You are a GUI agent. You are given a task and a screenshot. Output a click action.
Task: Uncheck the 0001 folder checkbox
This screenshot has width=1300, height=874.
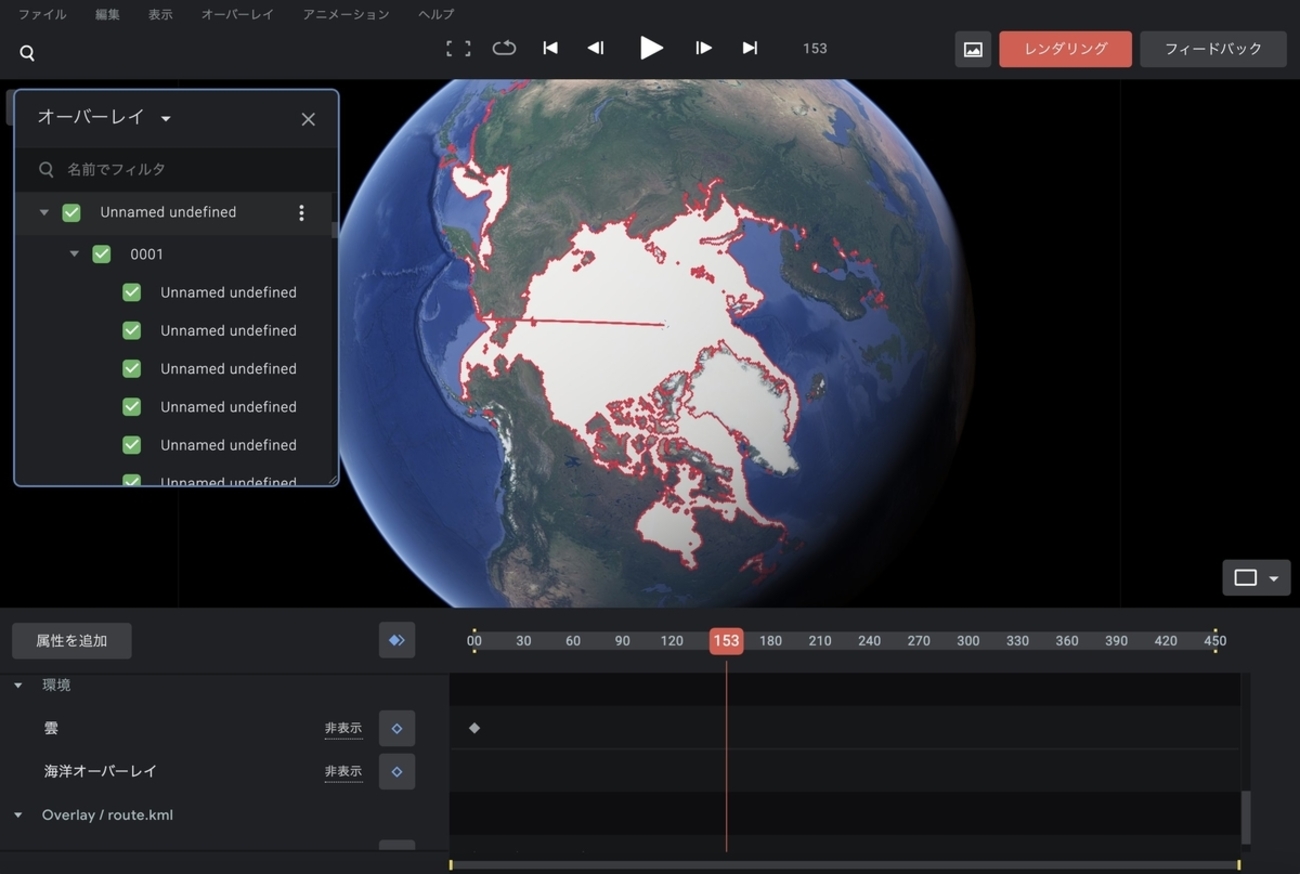pyautogui.click(x=101, y=254)
